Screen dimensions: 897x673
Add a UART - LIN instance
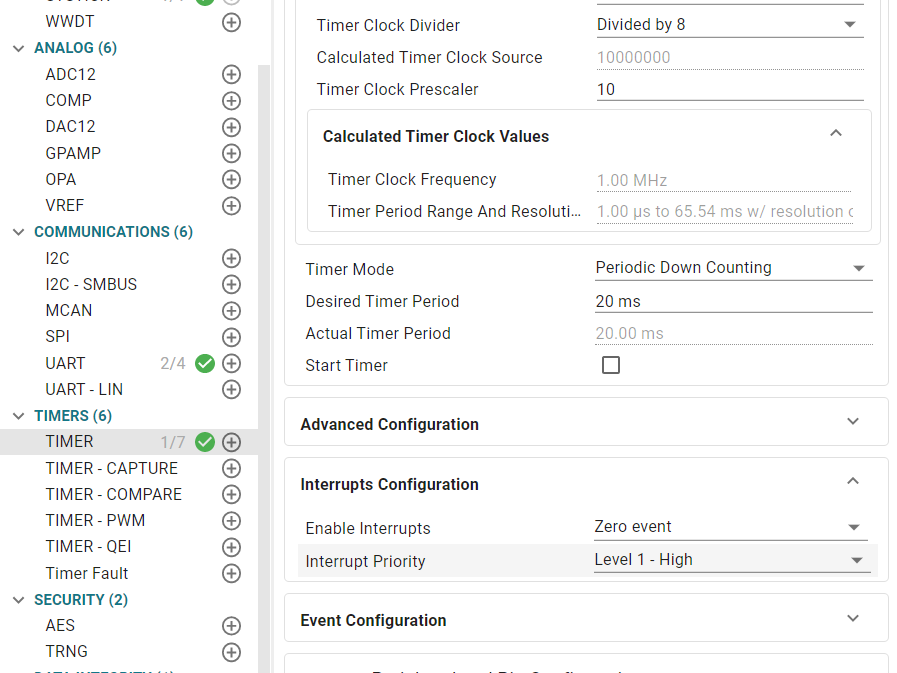tap(231, 390)
